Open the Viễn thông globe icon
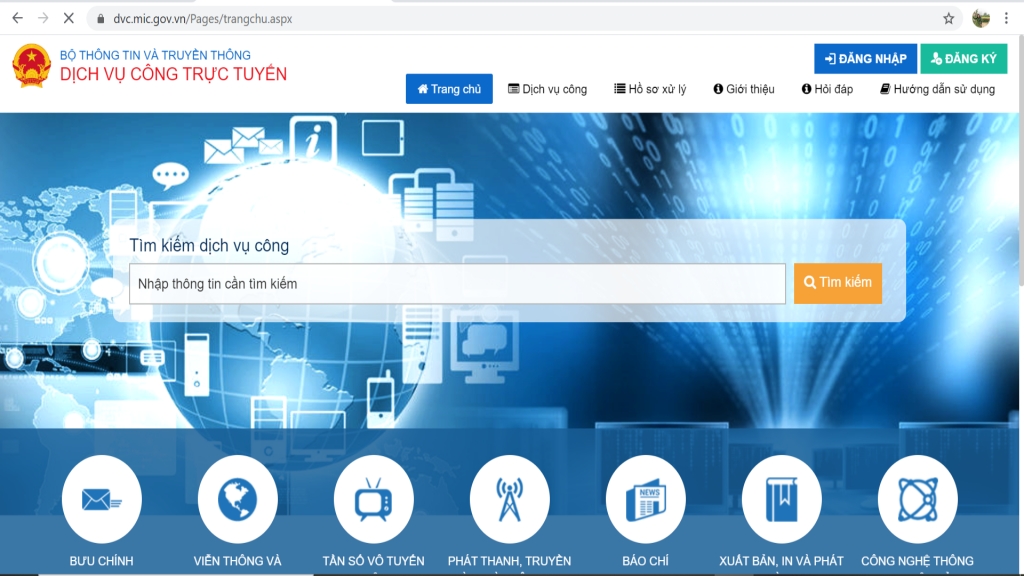The width and height of the screenshot is (1024, 576). click(237, 498)
